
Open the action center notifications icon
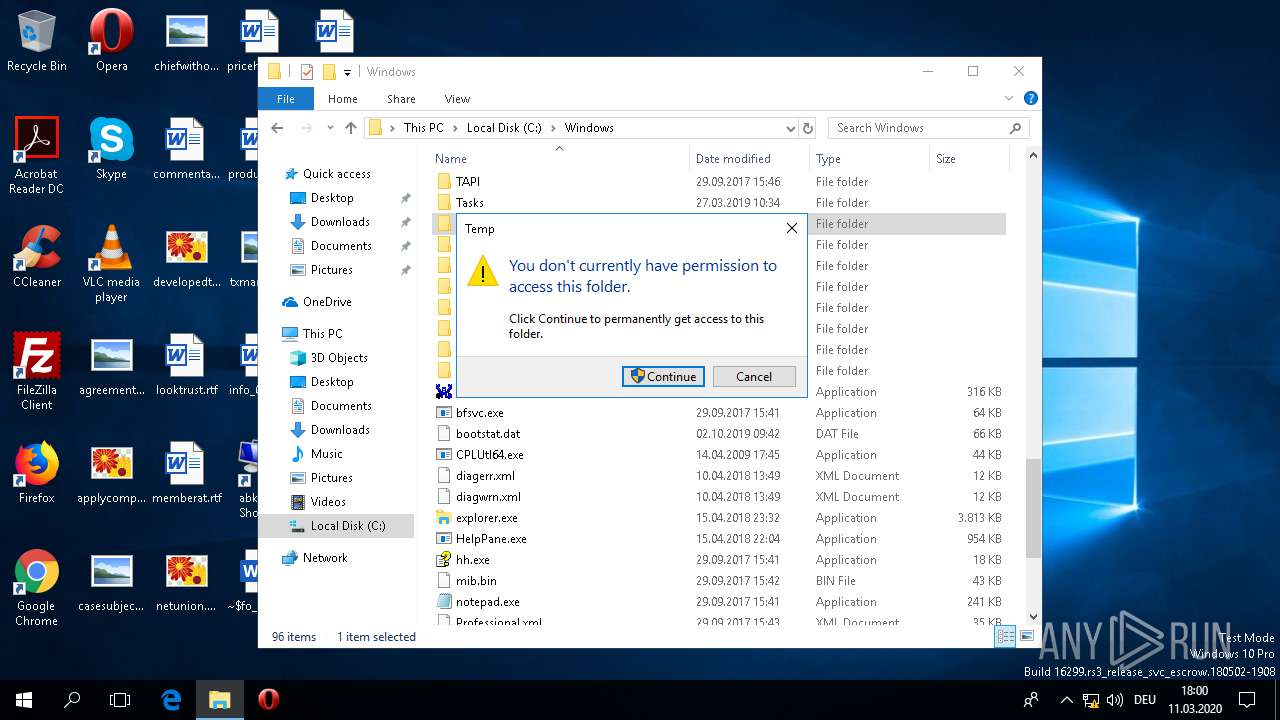tap(1248, 700)
